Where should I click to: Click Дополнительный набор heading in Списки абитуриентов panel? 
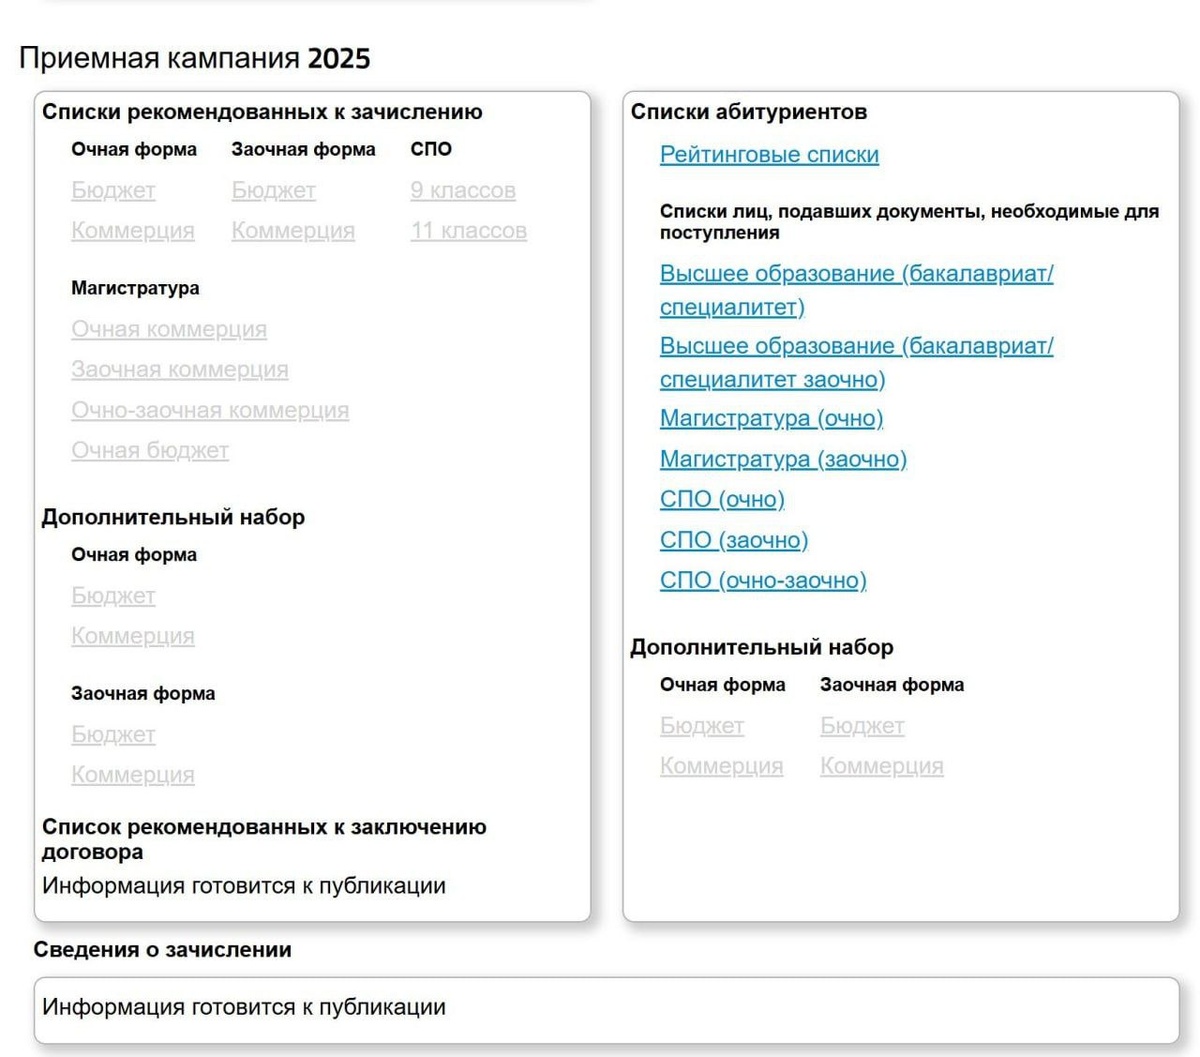(762, 647)
